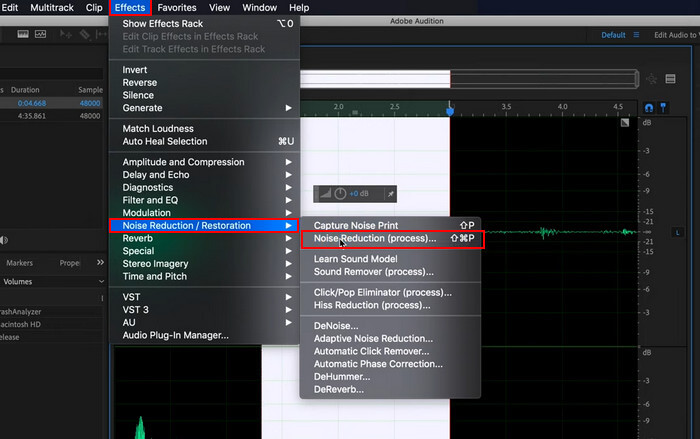Toggle the blue playhead marker icon
This screenshot has height=439, width=700.
pos(663,108)
